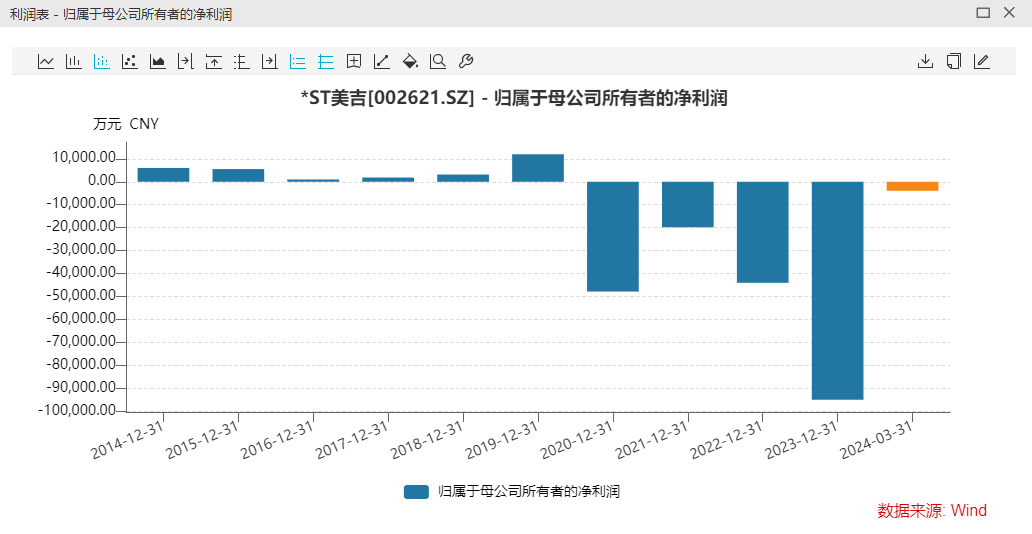Click the plus-sign data label icon
The height and width of the screenshot is (534, 1032).
click(354, 61)
